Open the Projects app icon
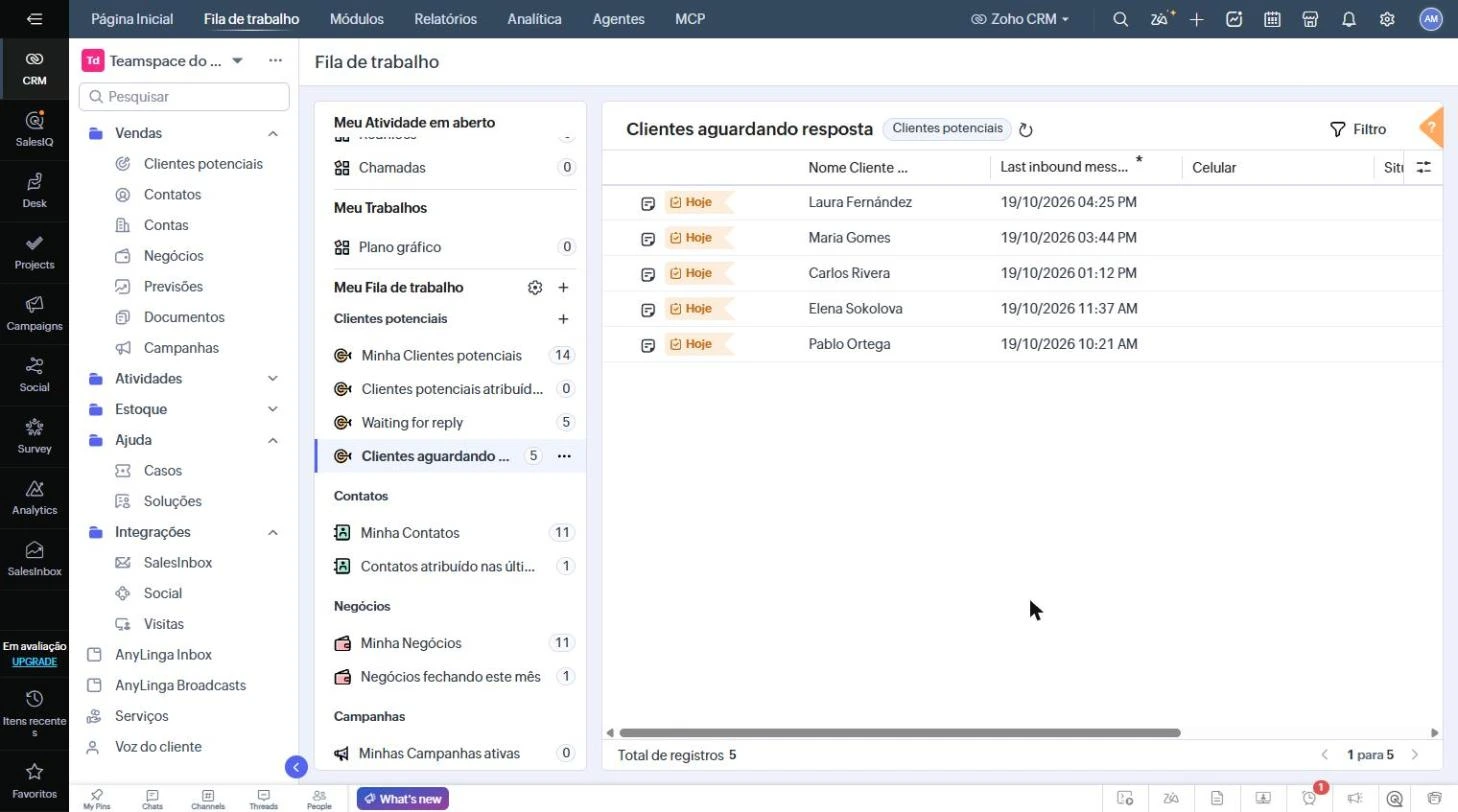The height and width of the screenshot is (812, 1458). tap(34, 252)
